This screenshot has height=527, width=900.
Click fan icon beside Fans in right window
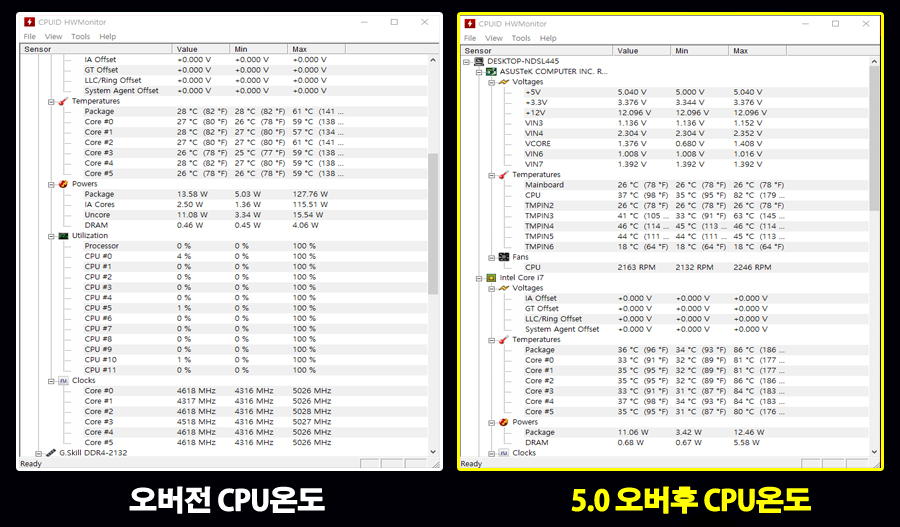(504, 257)
